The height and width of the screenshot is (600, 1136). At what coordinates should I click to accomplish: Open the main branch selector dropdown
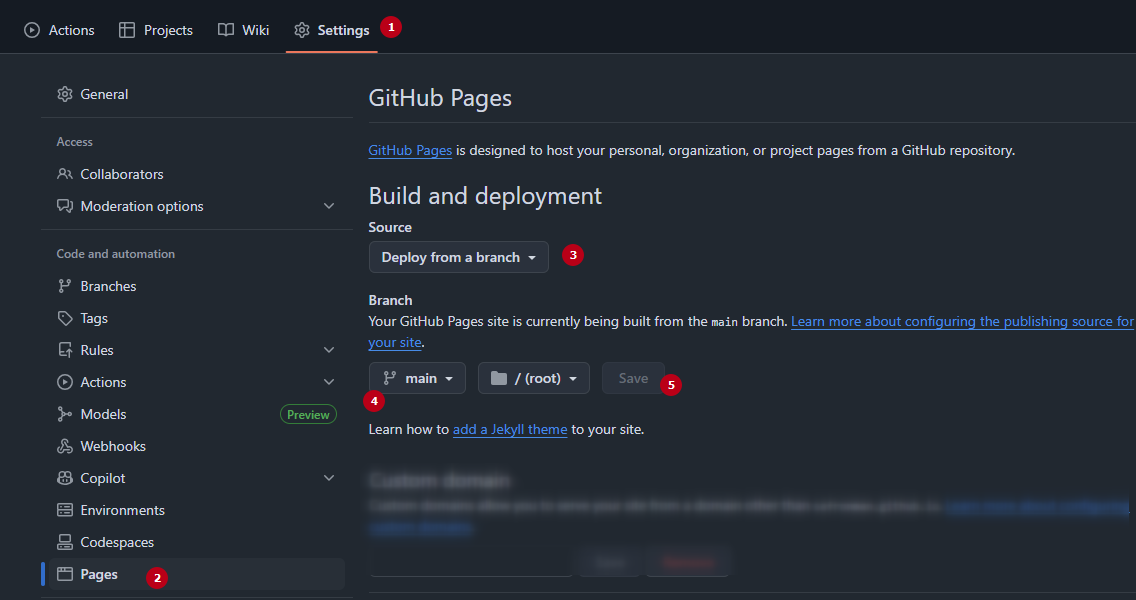click(x=417, y=378)
